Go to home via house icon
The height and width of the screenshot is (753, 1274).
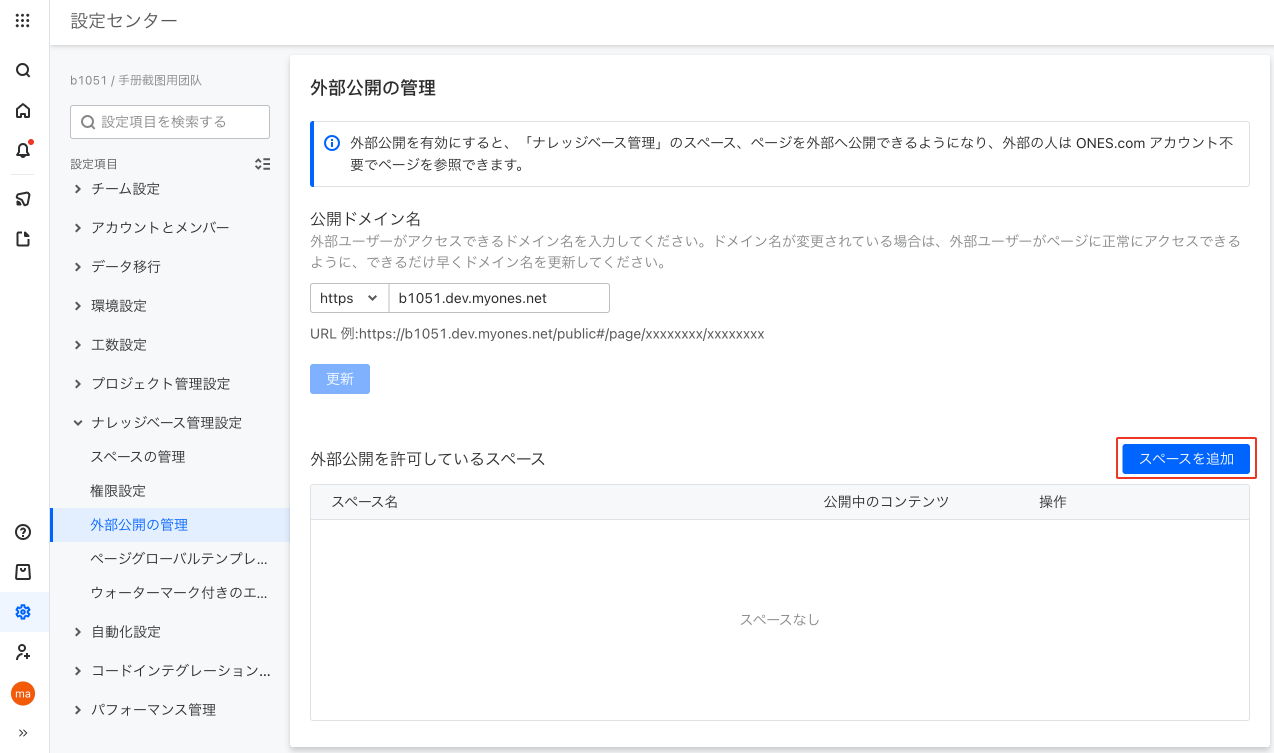point(23,111)
